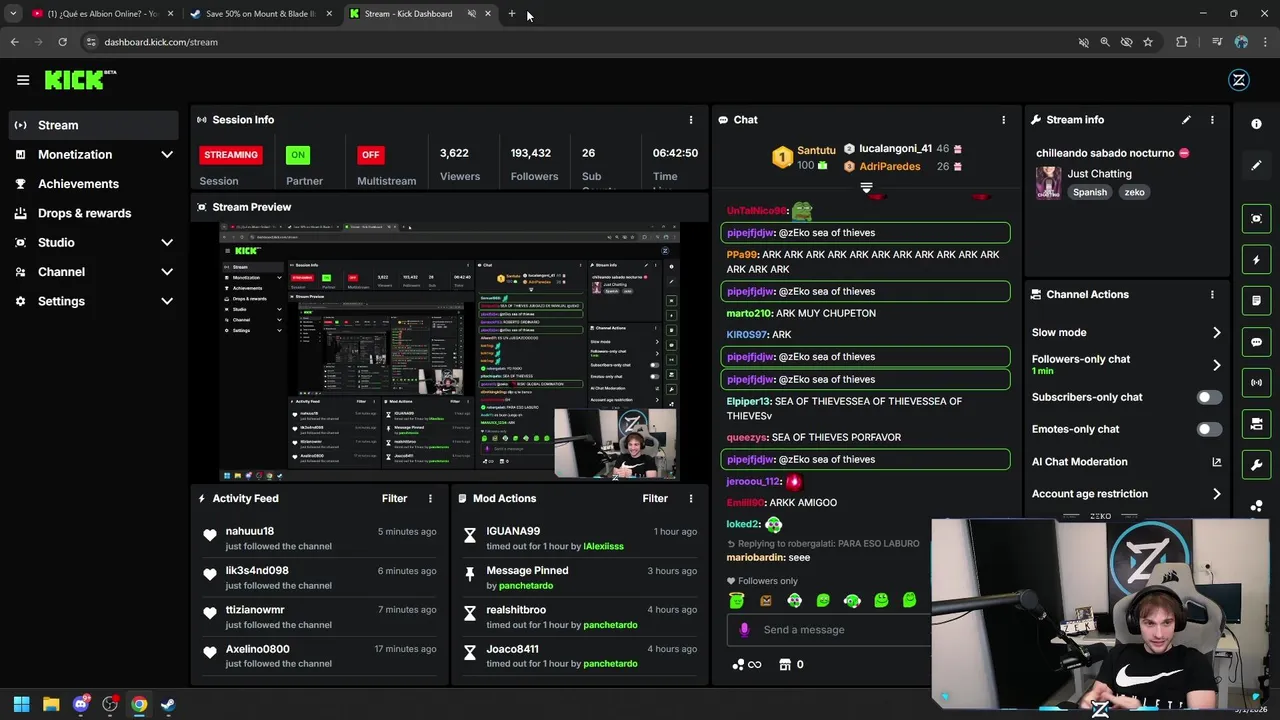Screen dimensions: 1280x720
Task: Open Discord from the taskbar
Action: (81, 704)
